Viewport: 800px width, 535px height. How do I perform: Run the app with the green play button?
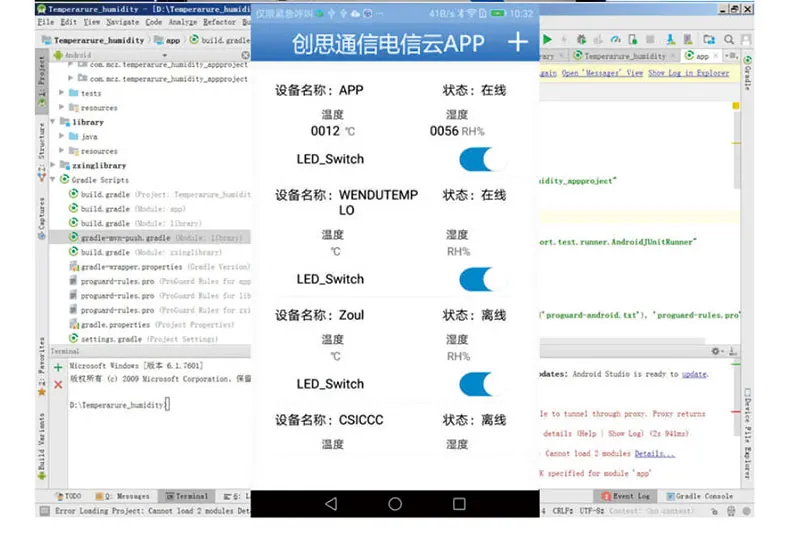pos(547,39)
